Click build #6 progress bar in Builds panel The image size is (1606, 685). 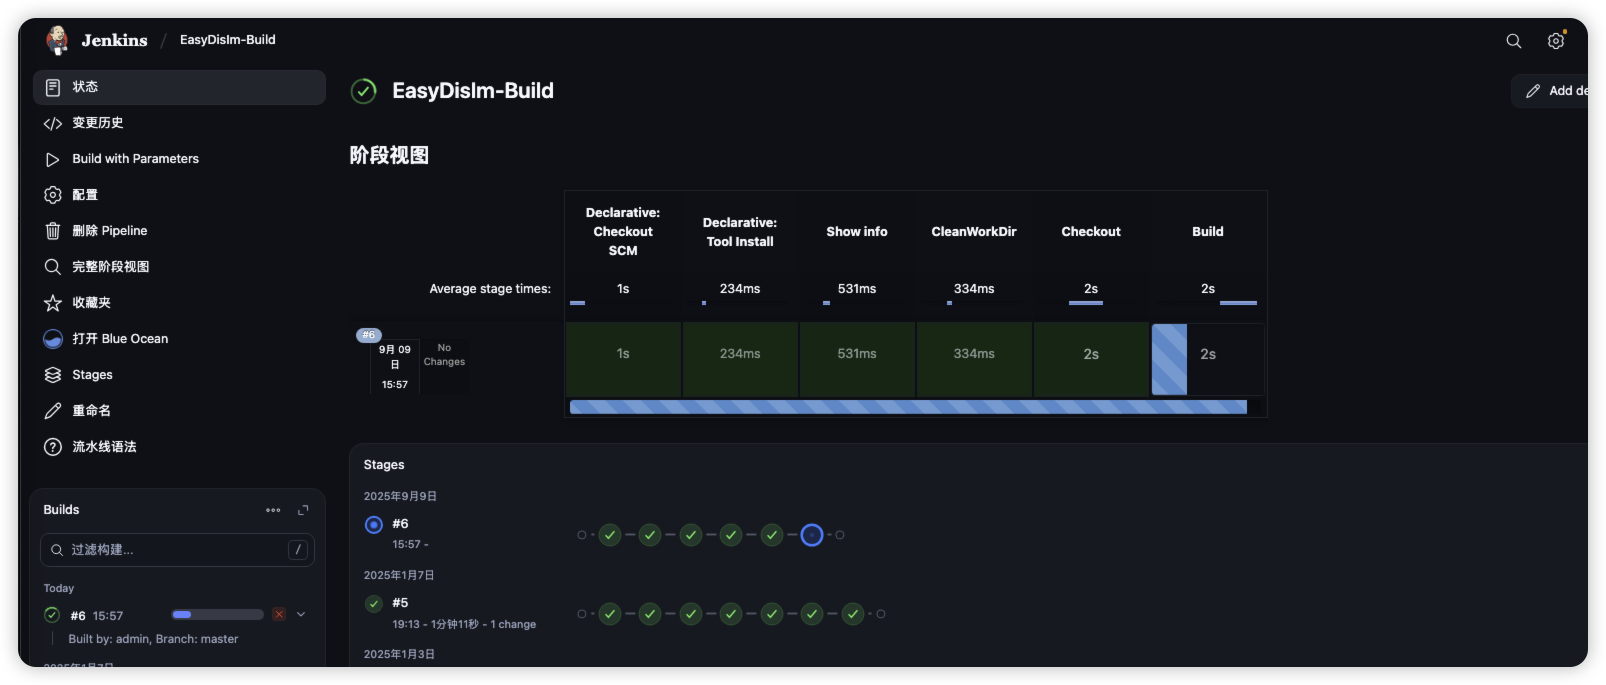point(217,615)
